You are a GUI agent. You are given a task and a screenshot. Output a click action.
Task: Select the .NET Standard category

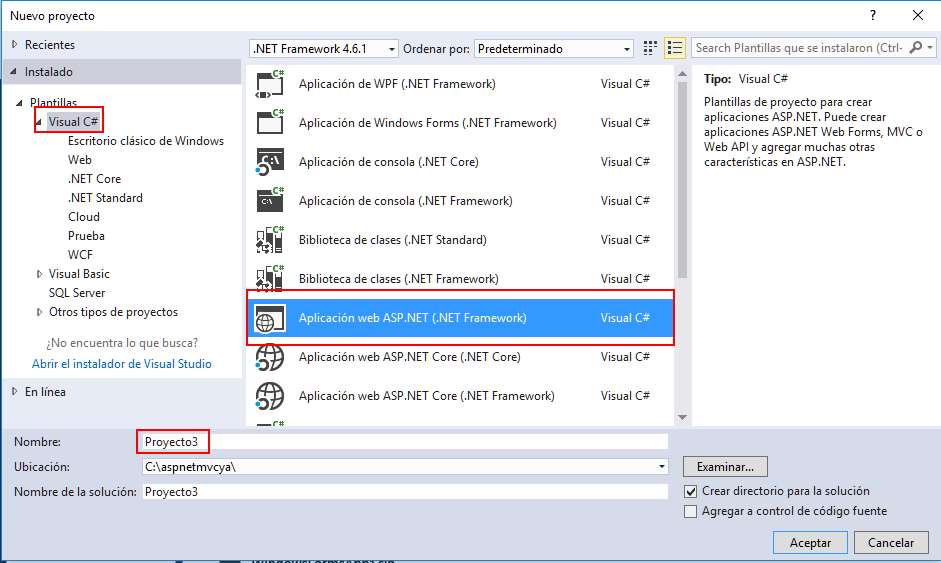click(x=105, y=198)
